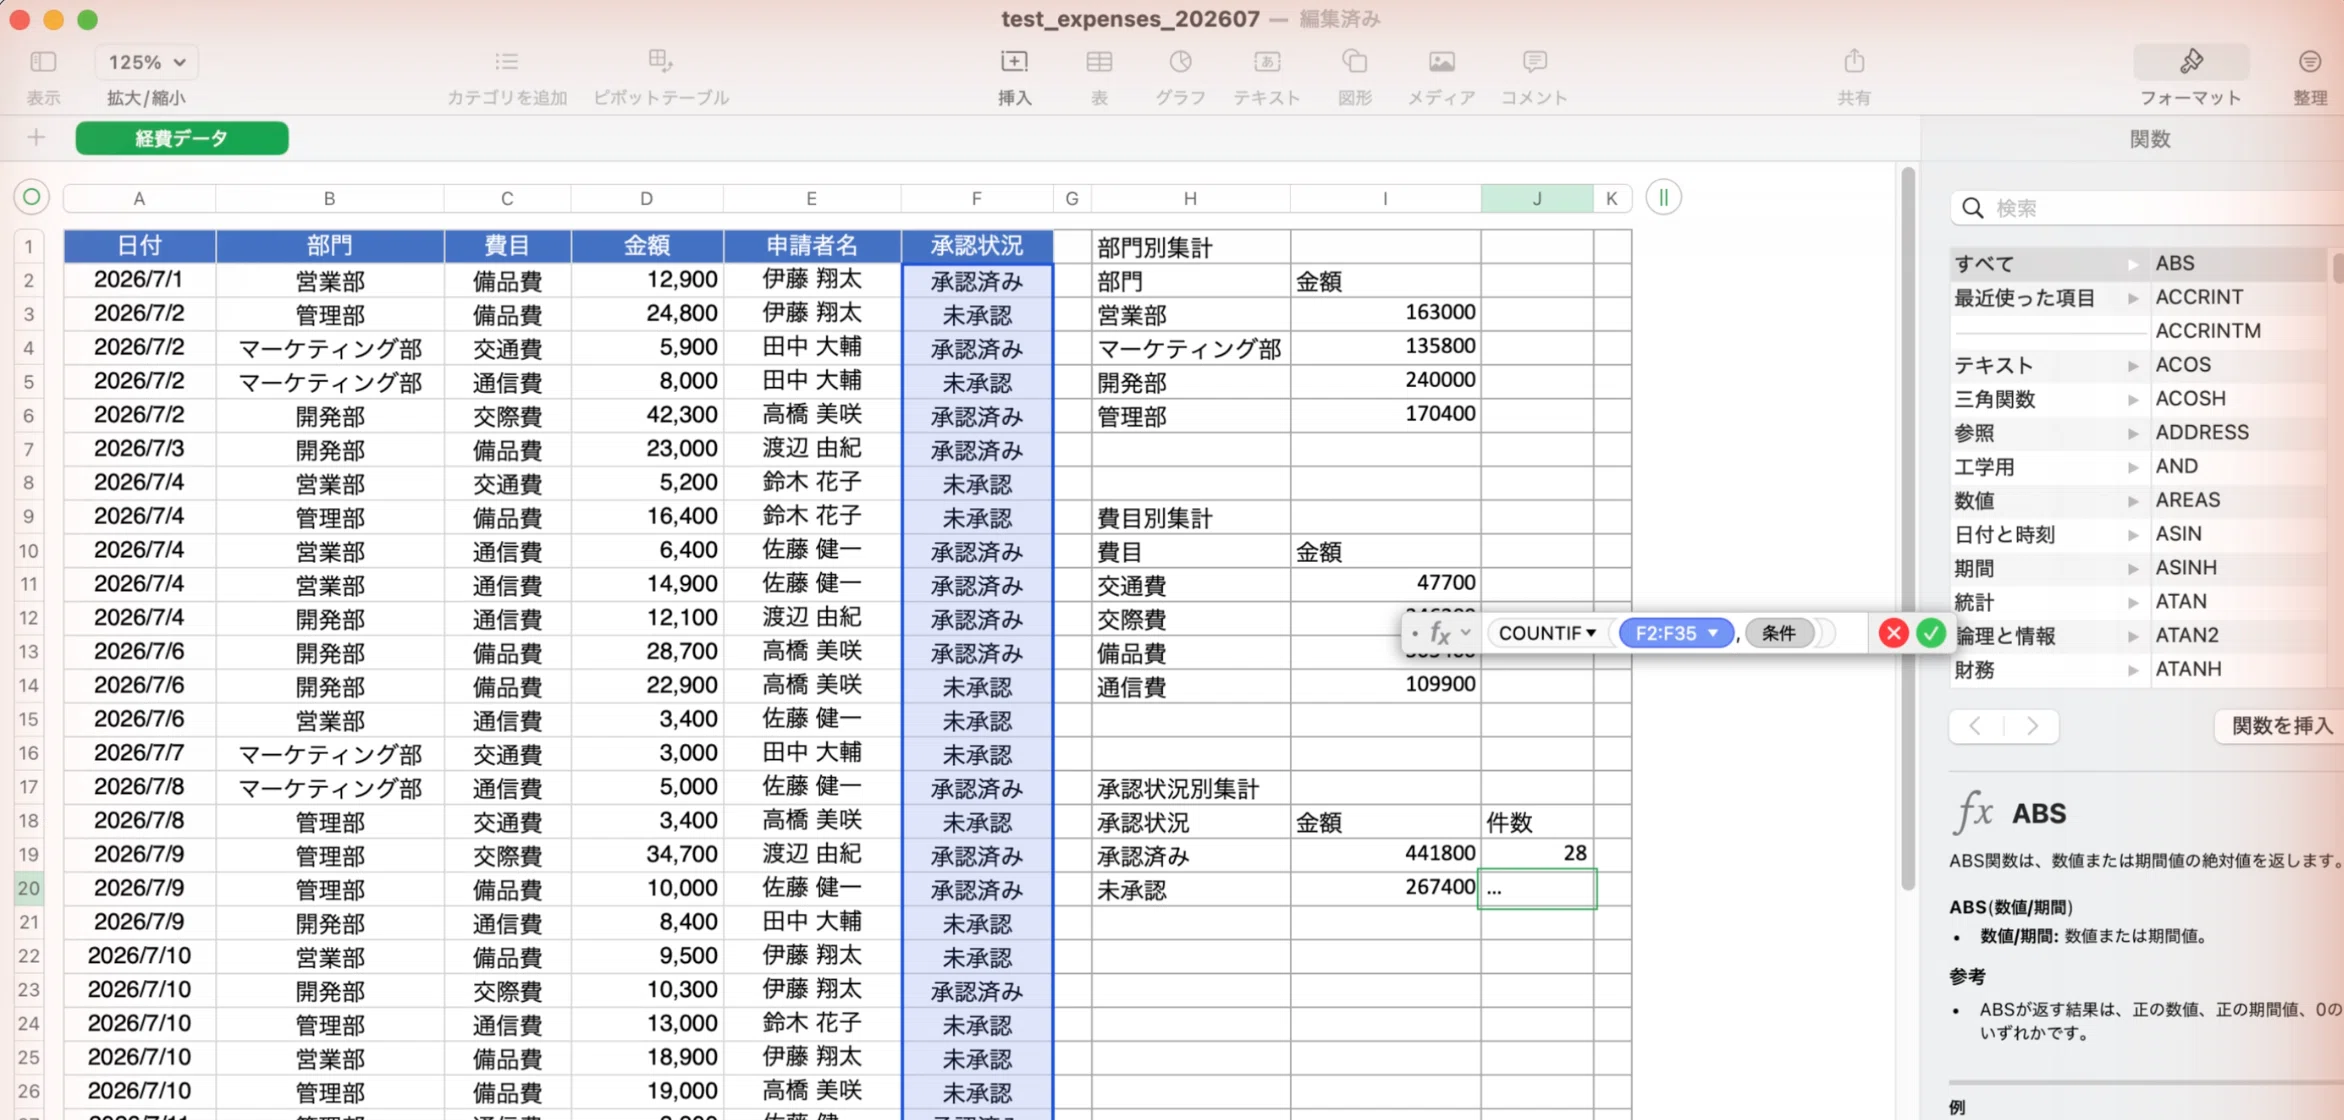Select cell showing 441800

tap(1385, 854)
